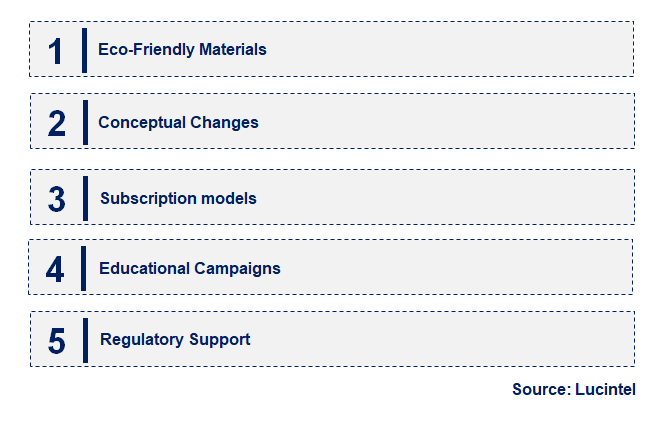The image size is (662, 421).
Task: Click the number 5 label
Action: coord(57,341)
